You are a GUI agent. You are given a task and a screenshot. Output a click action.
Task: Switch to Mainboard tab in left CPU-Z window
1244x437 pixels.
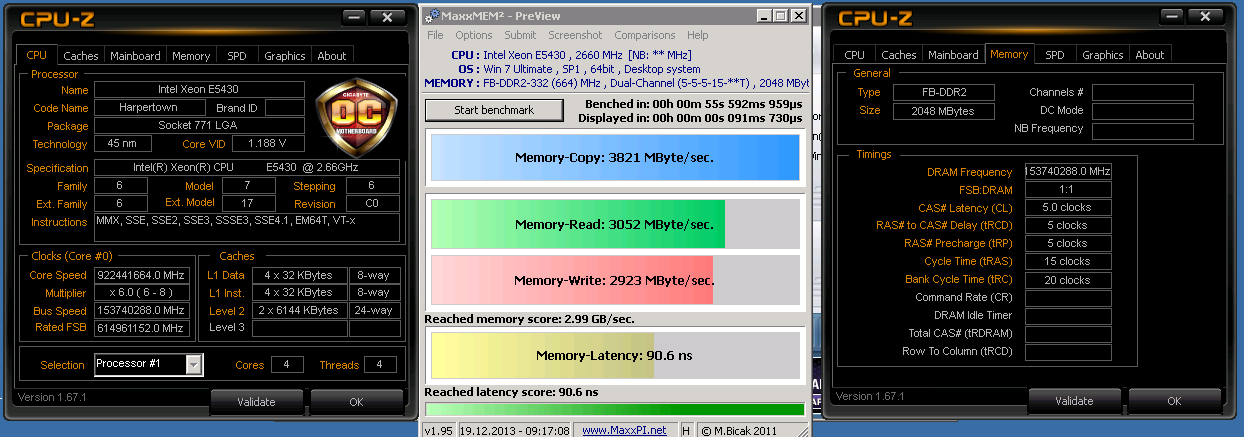pos(135,56)
